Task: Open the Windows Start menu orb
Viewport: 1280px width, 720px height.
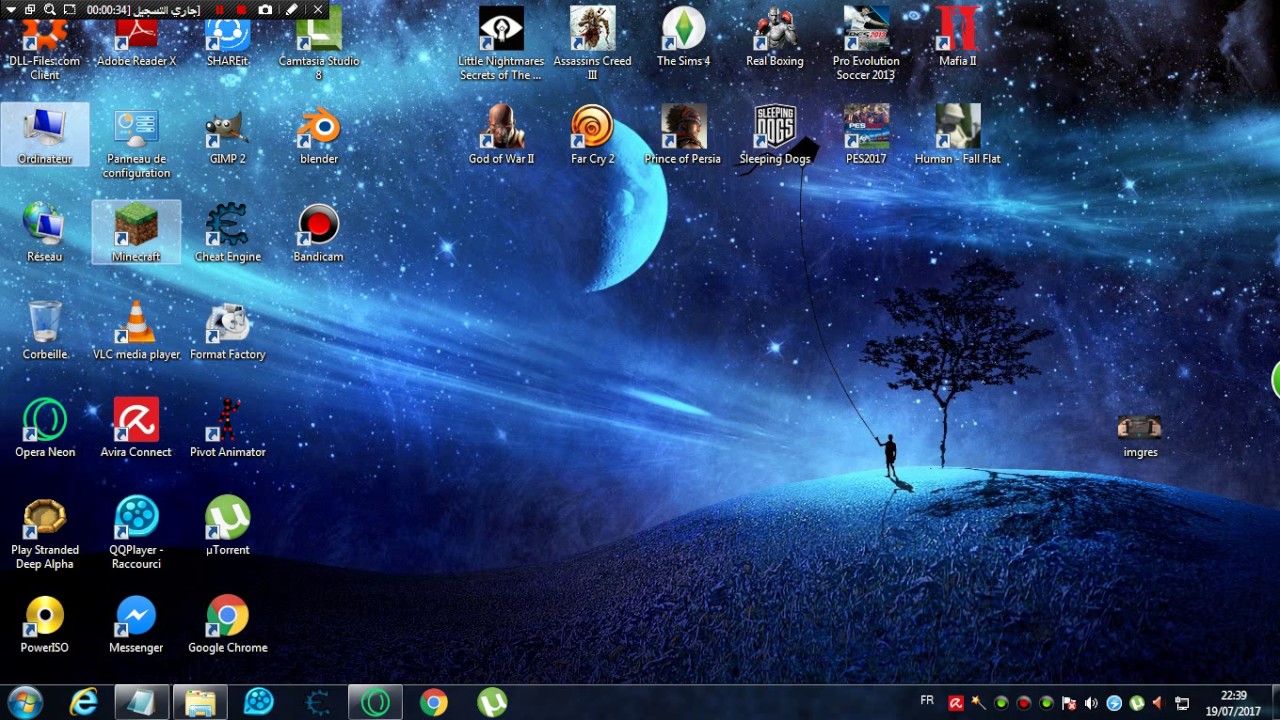Action: tap(24, 702)
